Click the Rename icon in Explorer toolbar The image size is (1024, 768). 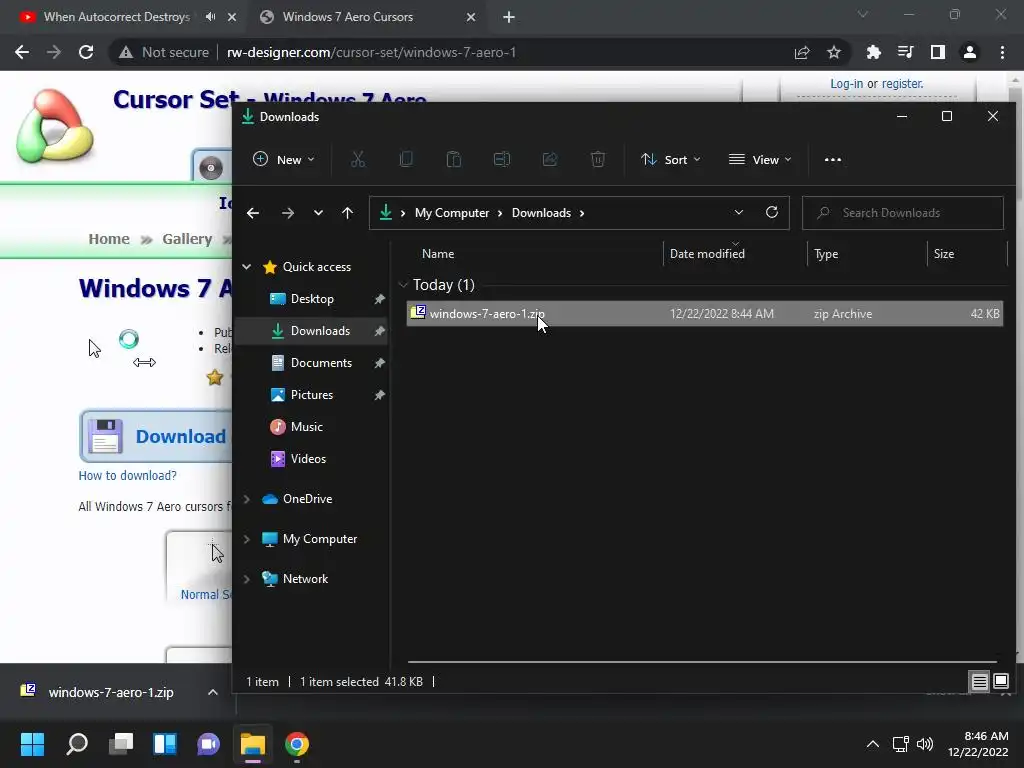502,159
